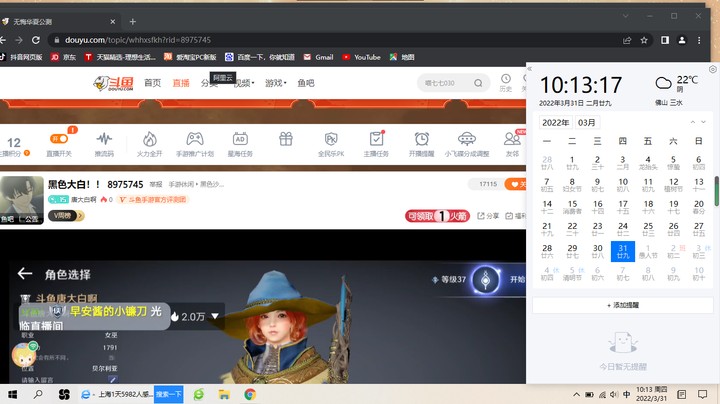Viewport: 720px width, 404px height.
Task: Open 推流码 stream code icon
Action: pyautogui.click(x=104, y=139)
